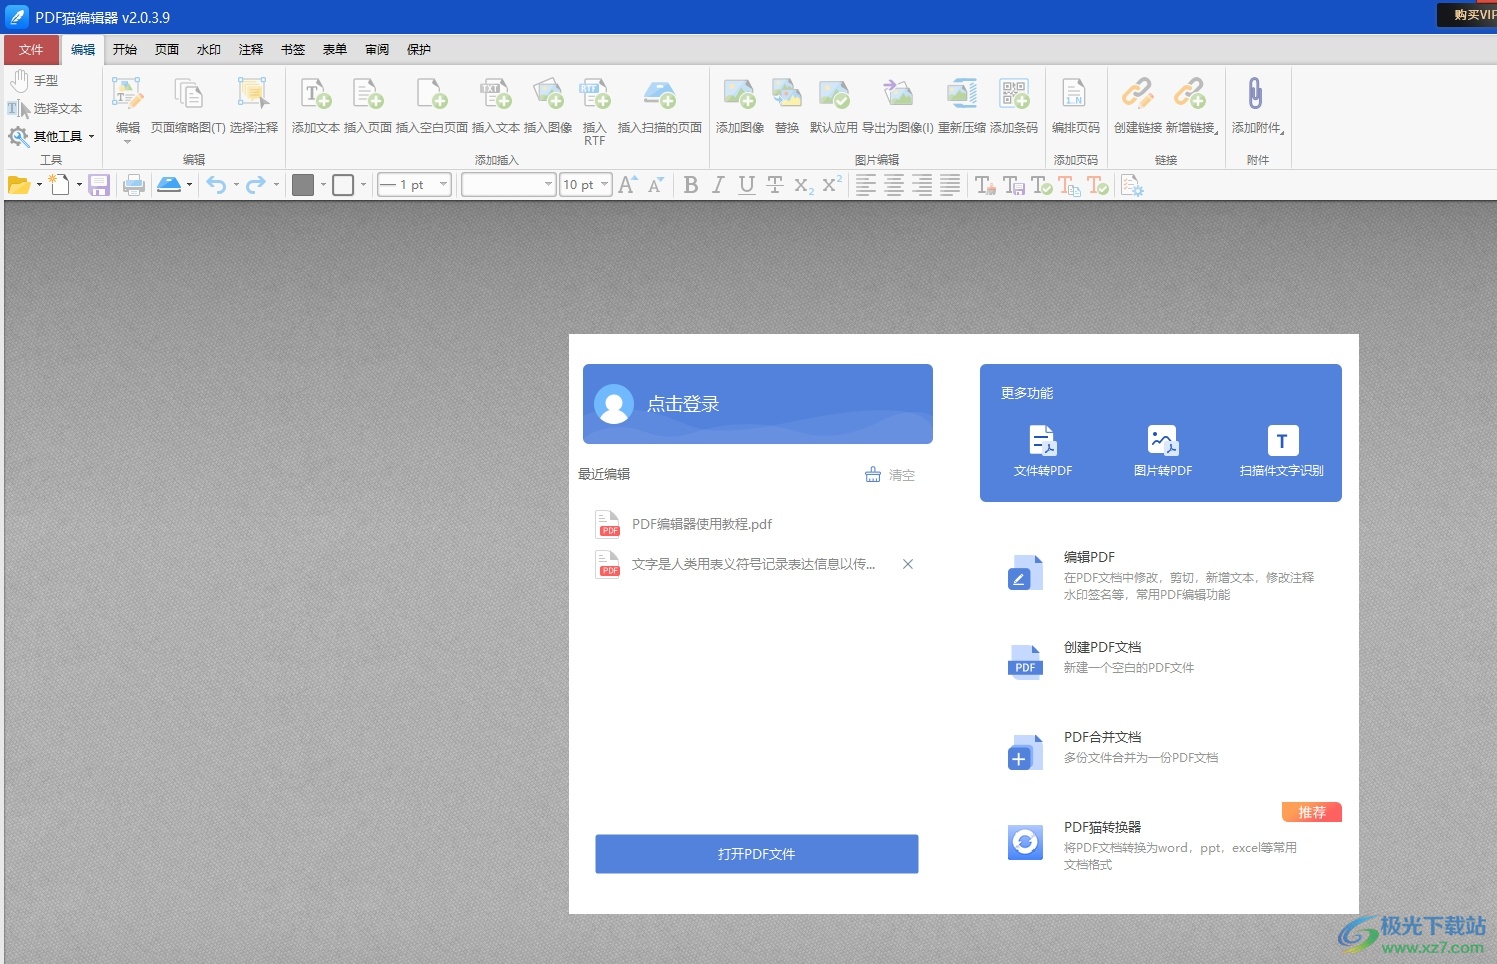Switch to the 注释 tab
The width and height of the screenshot is (1497, 964).
(251, 50)
